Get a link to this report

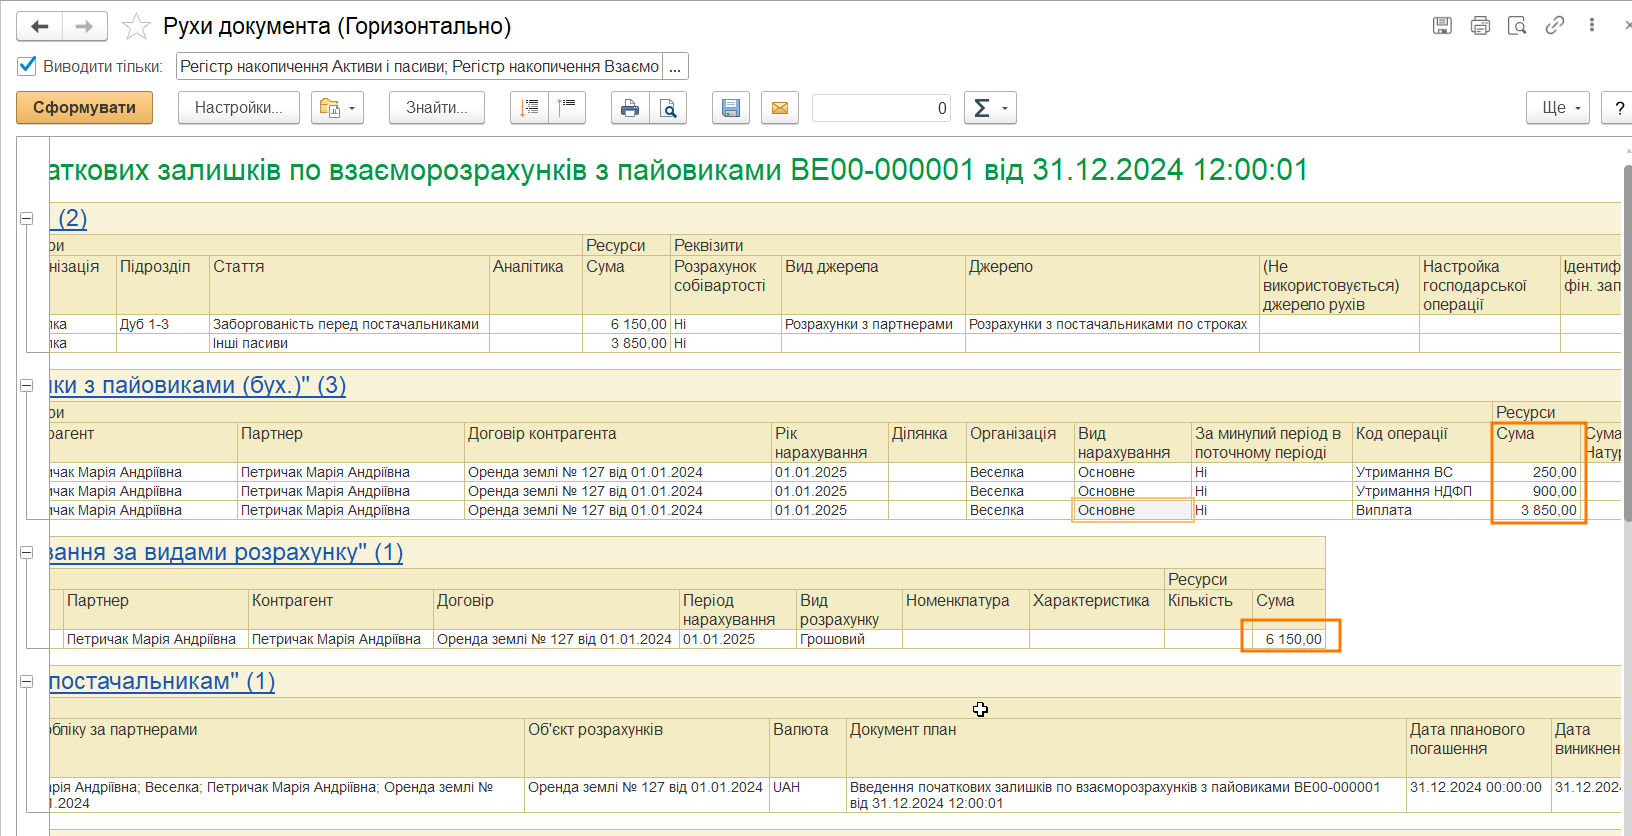1555,26
